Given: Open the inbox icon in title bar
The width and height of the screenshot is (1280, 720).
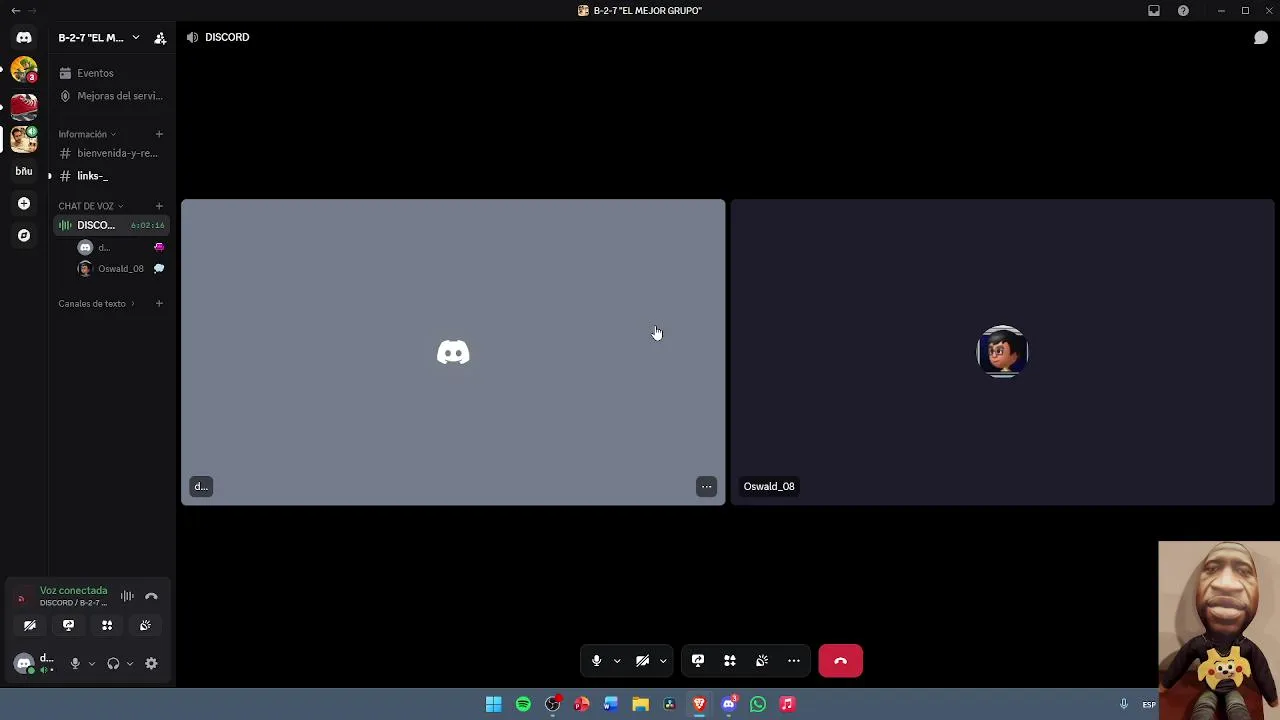Looking at the screenshot, I should point(1154,11).
